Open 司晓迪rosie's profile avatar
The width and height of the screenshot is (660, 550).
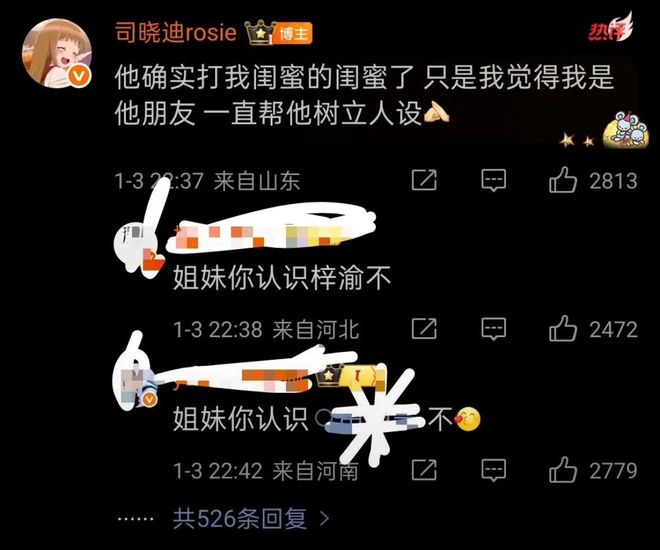(x=57, y=53)
